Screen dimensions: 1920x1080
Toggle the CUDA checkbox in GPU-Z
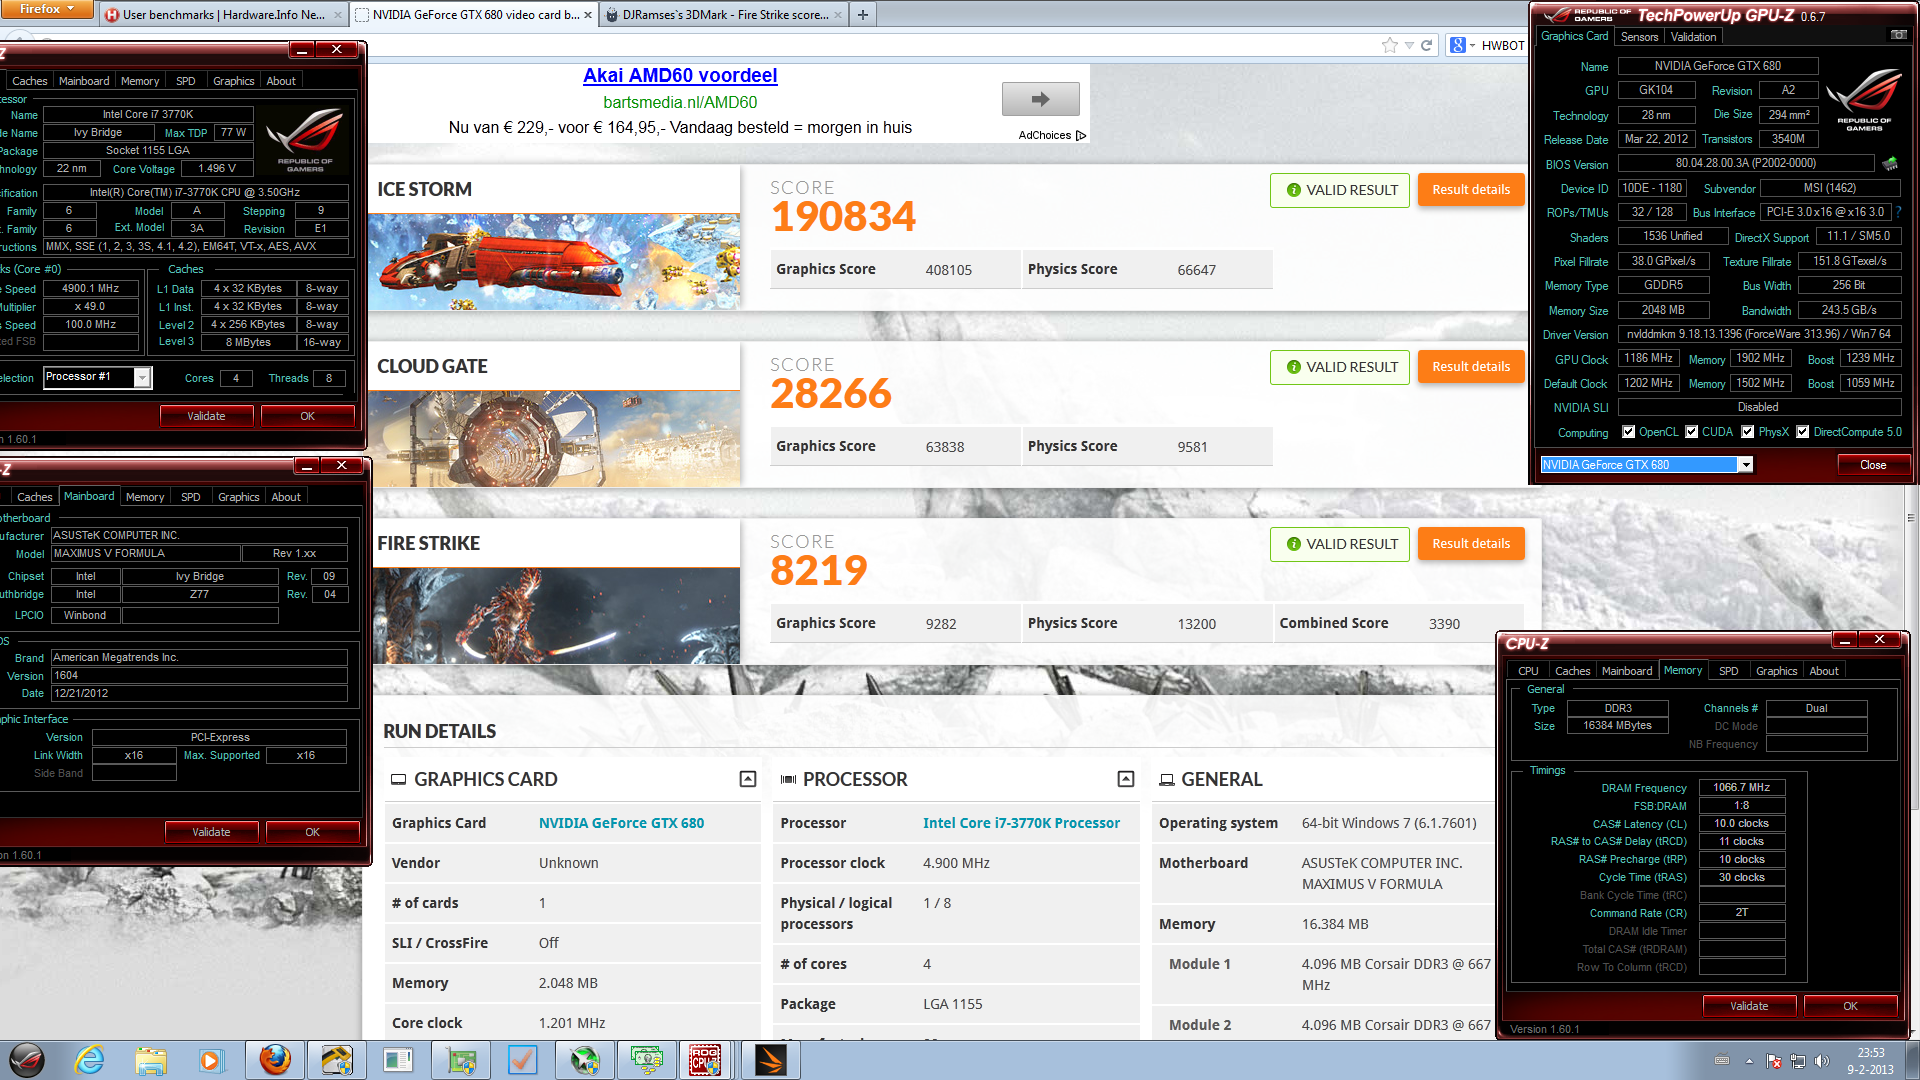click(x=1691, y=432)
